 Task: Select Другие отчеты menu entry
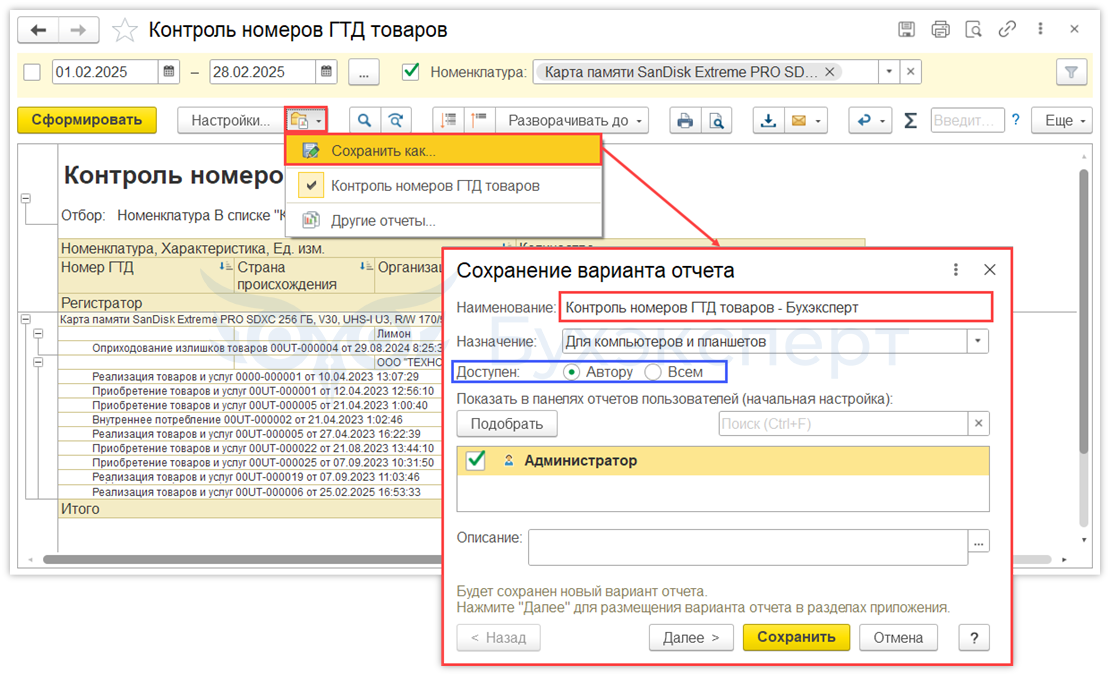[x=383, y=221]
